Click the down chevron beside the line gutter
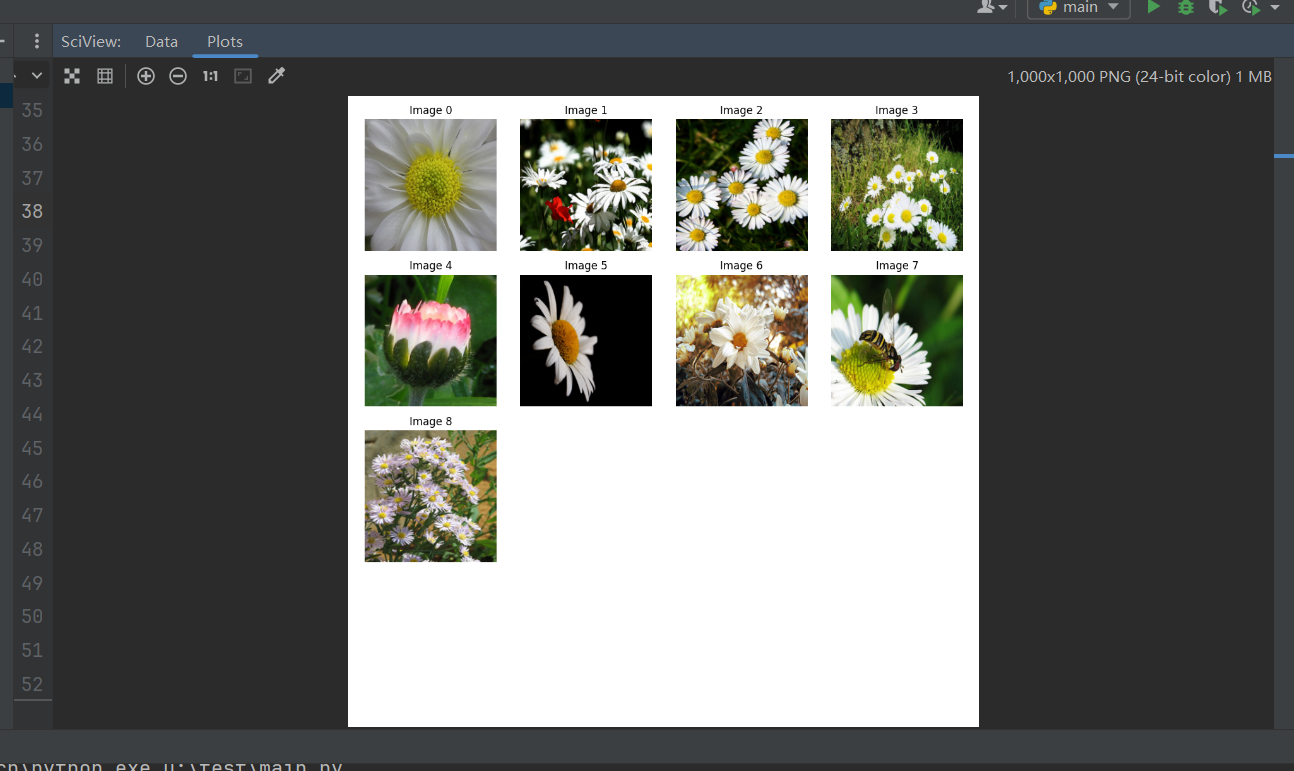This screenshot has height=771, width=1294. pos(37,75)
